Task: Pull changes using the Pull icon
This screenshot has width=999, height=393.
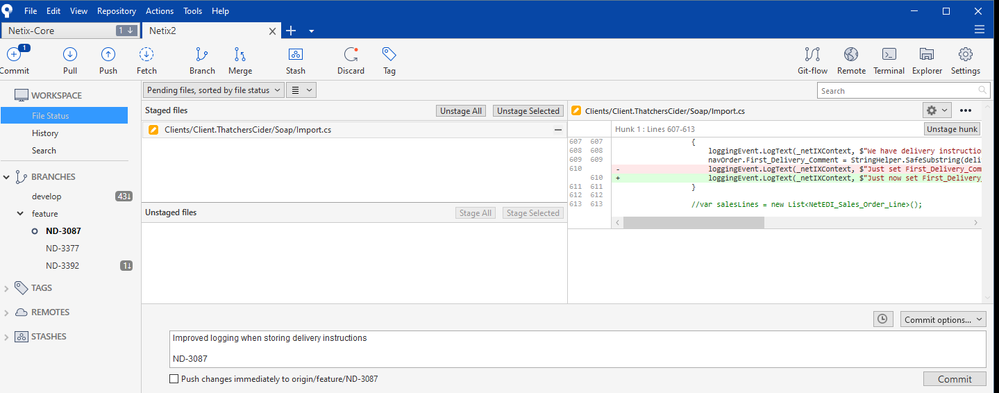Action: [x=70, y=61]
